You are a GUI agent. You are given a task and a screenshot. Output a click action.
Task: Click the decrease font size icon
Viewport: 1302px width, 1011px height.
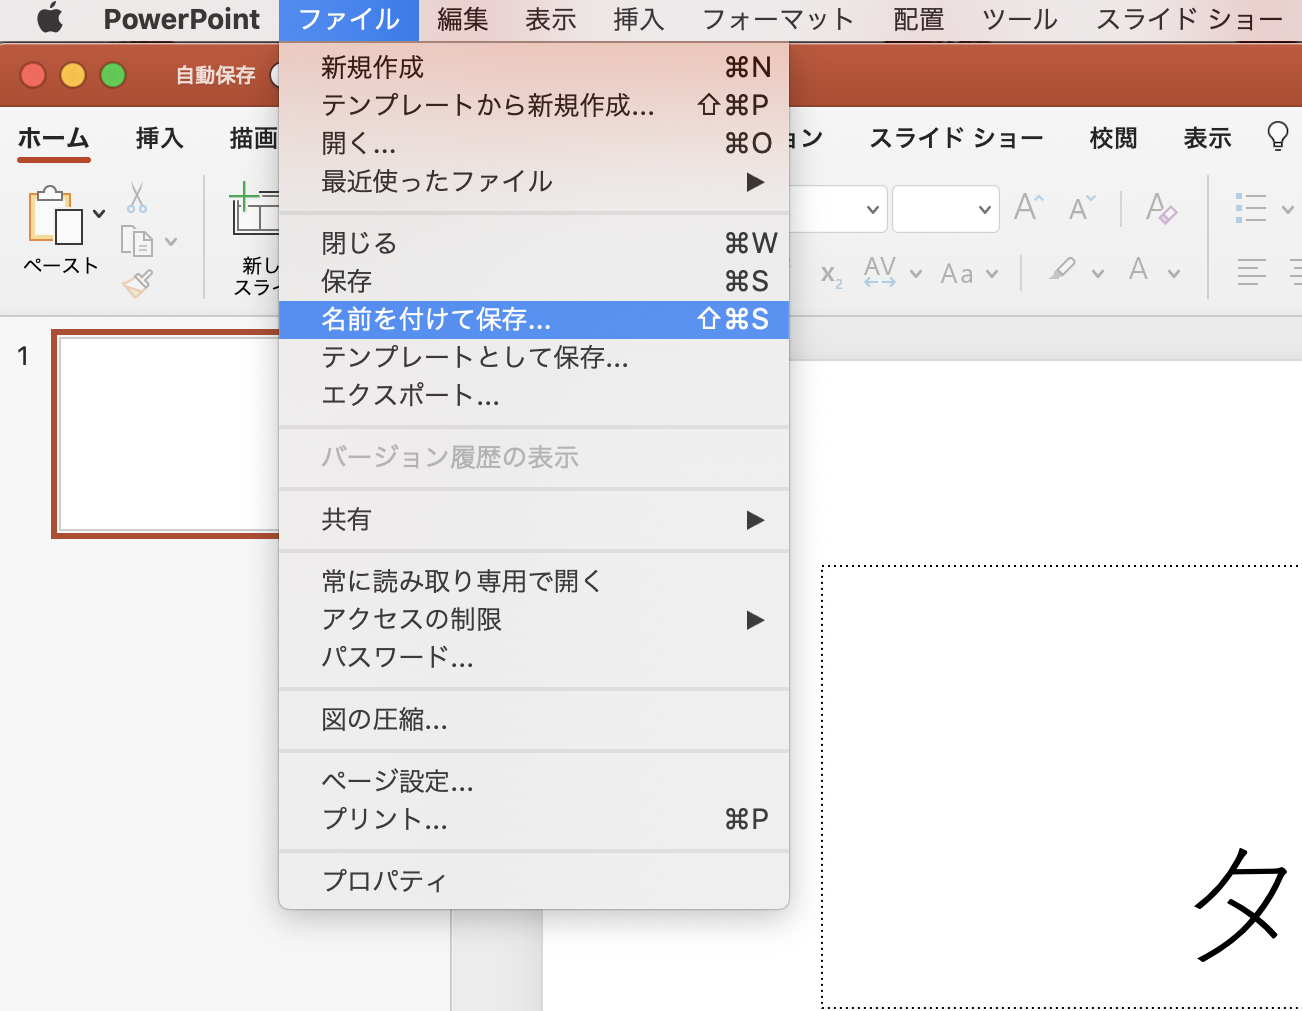[1082, 207]
